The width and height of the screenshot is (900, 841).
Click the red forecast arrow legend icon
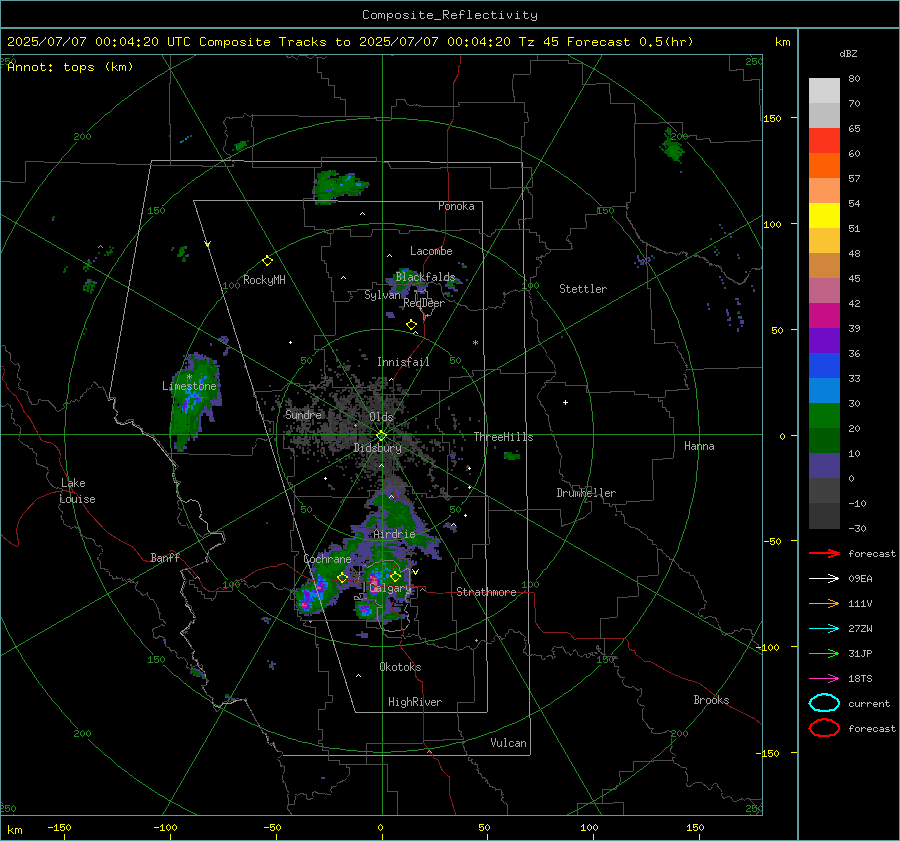(824, 553)
